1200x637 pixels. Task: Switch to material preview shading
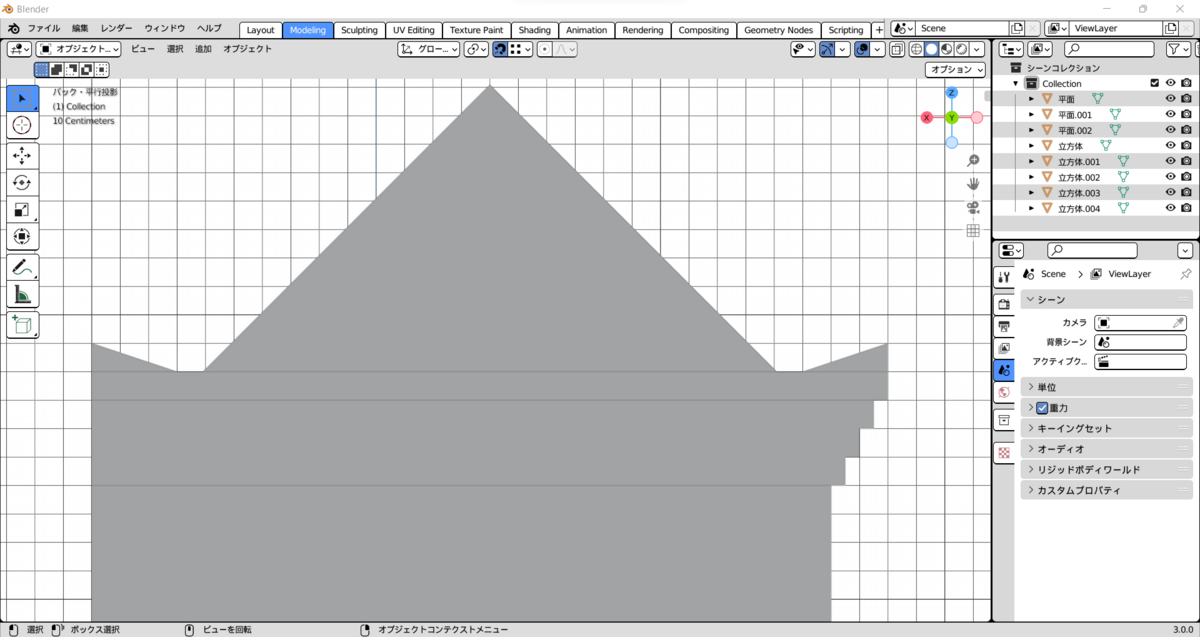click(x=946, y=49)
